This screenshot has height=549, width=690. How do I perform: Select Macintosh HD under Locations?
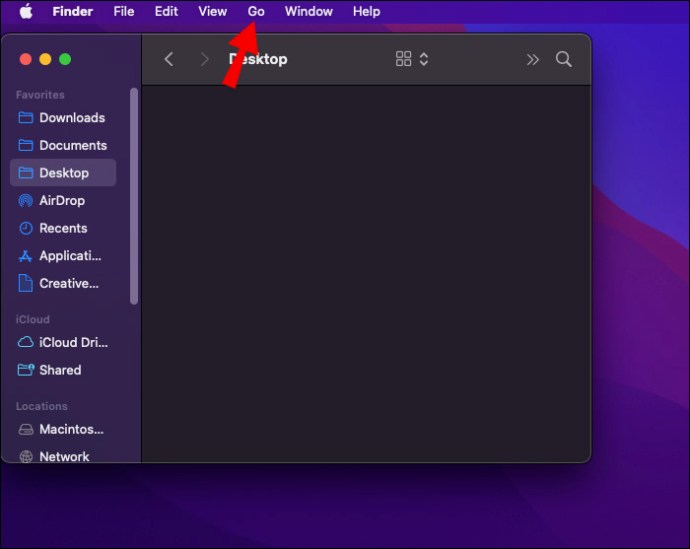pos(63,429)
